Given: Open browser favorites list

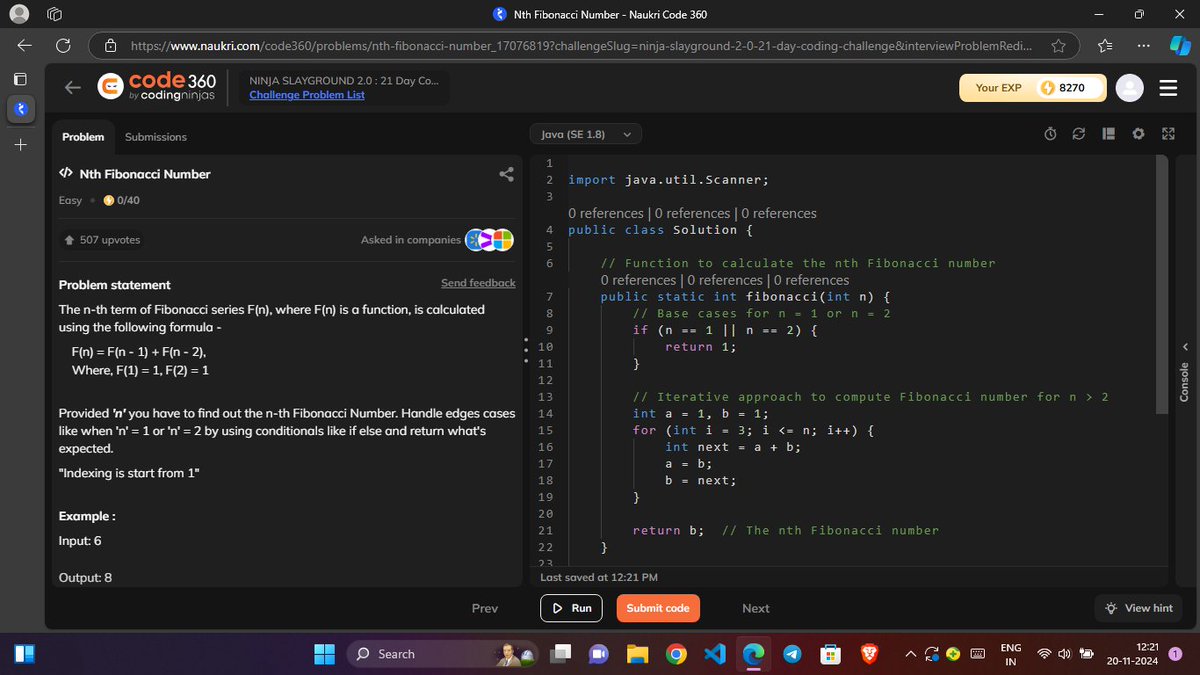Looking at the screenshot, I should pos(1105,46).
